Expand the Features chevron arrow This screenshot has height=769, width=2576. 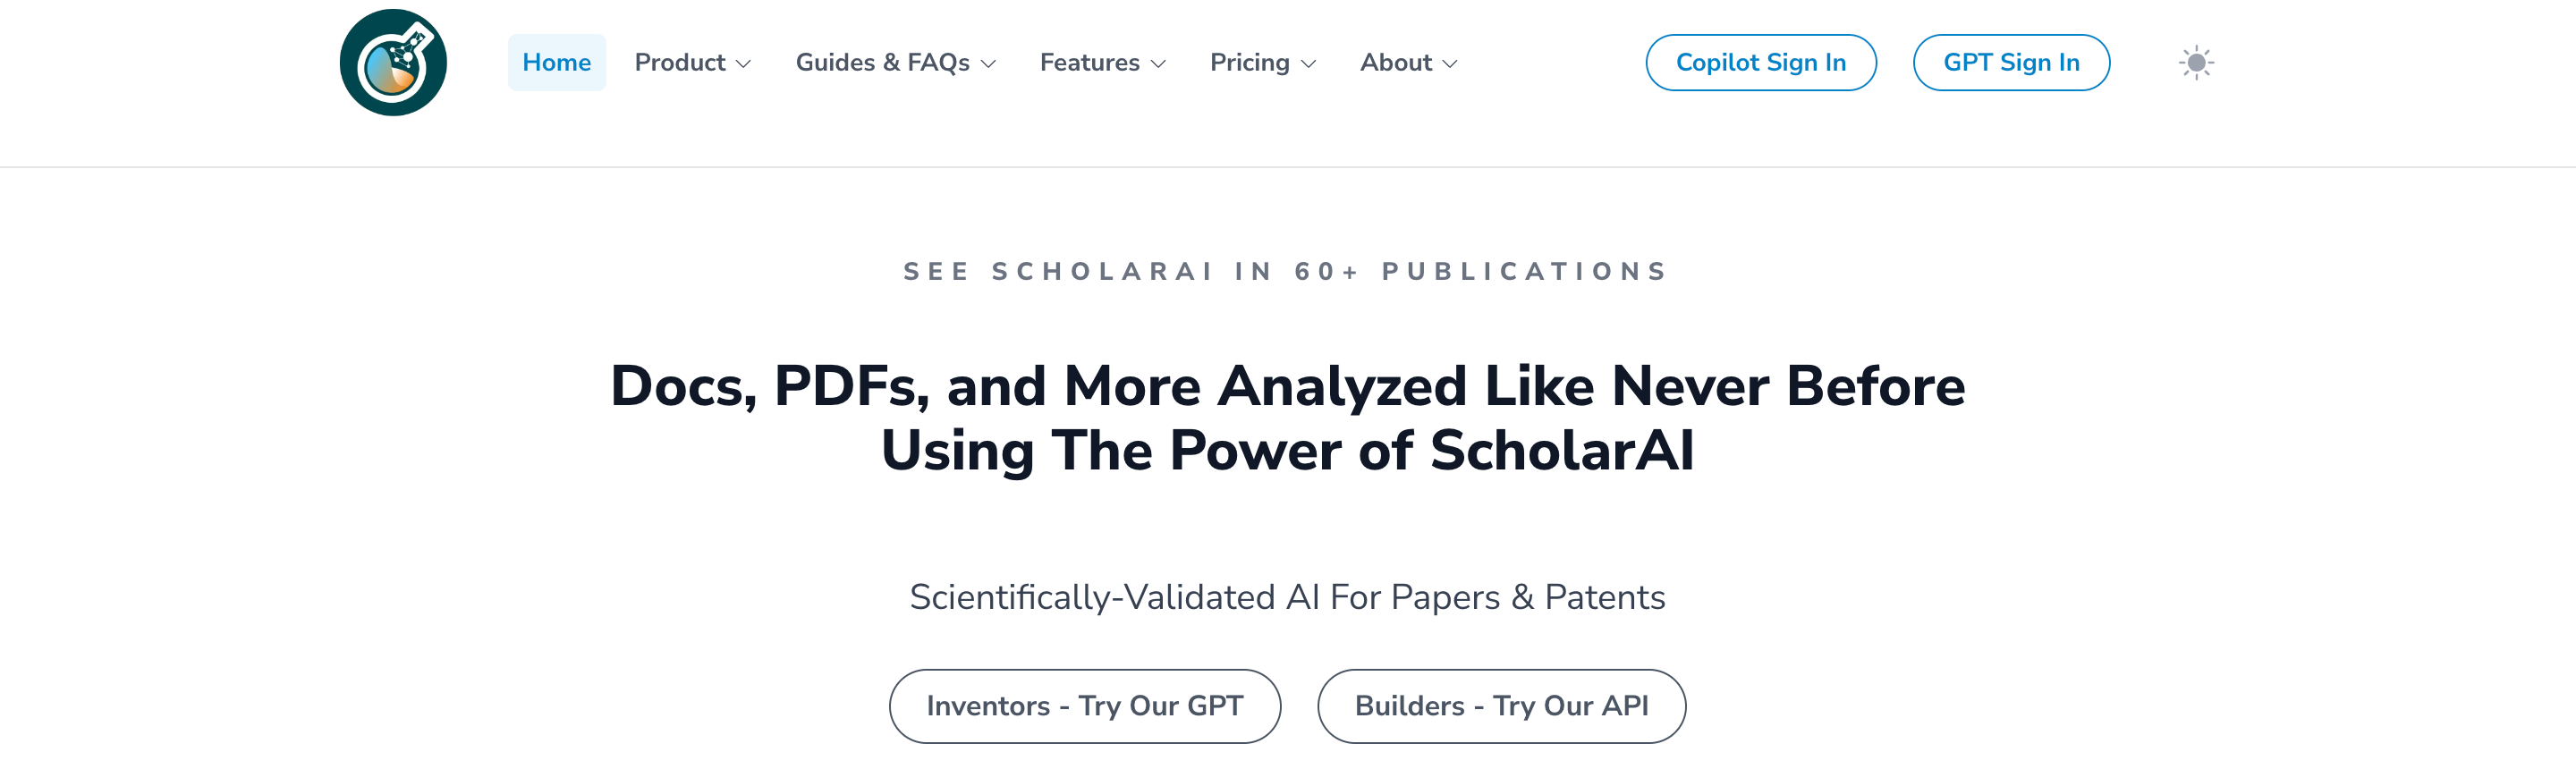[1159, 64]
